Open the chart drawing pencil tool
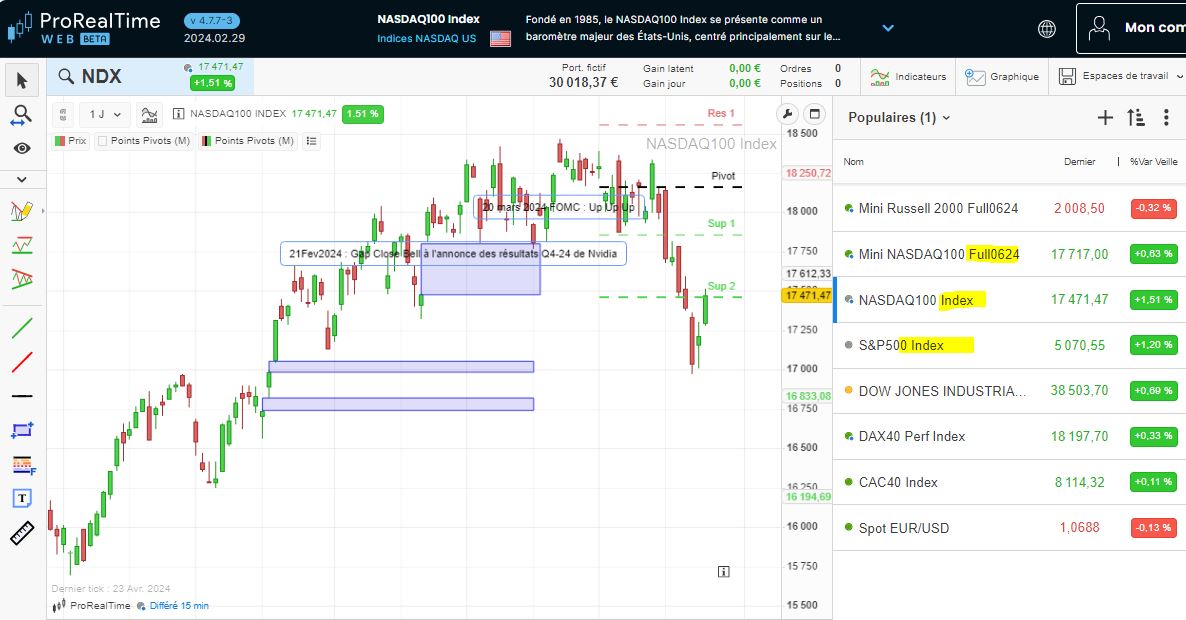 22,211
